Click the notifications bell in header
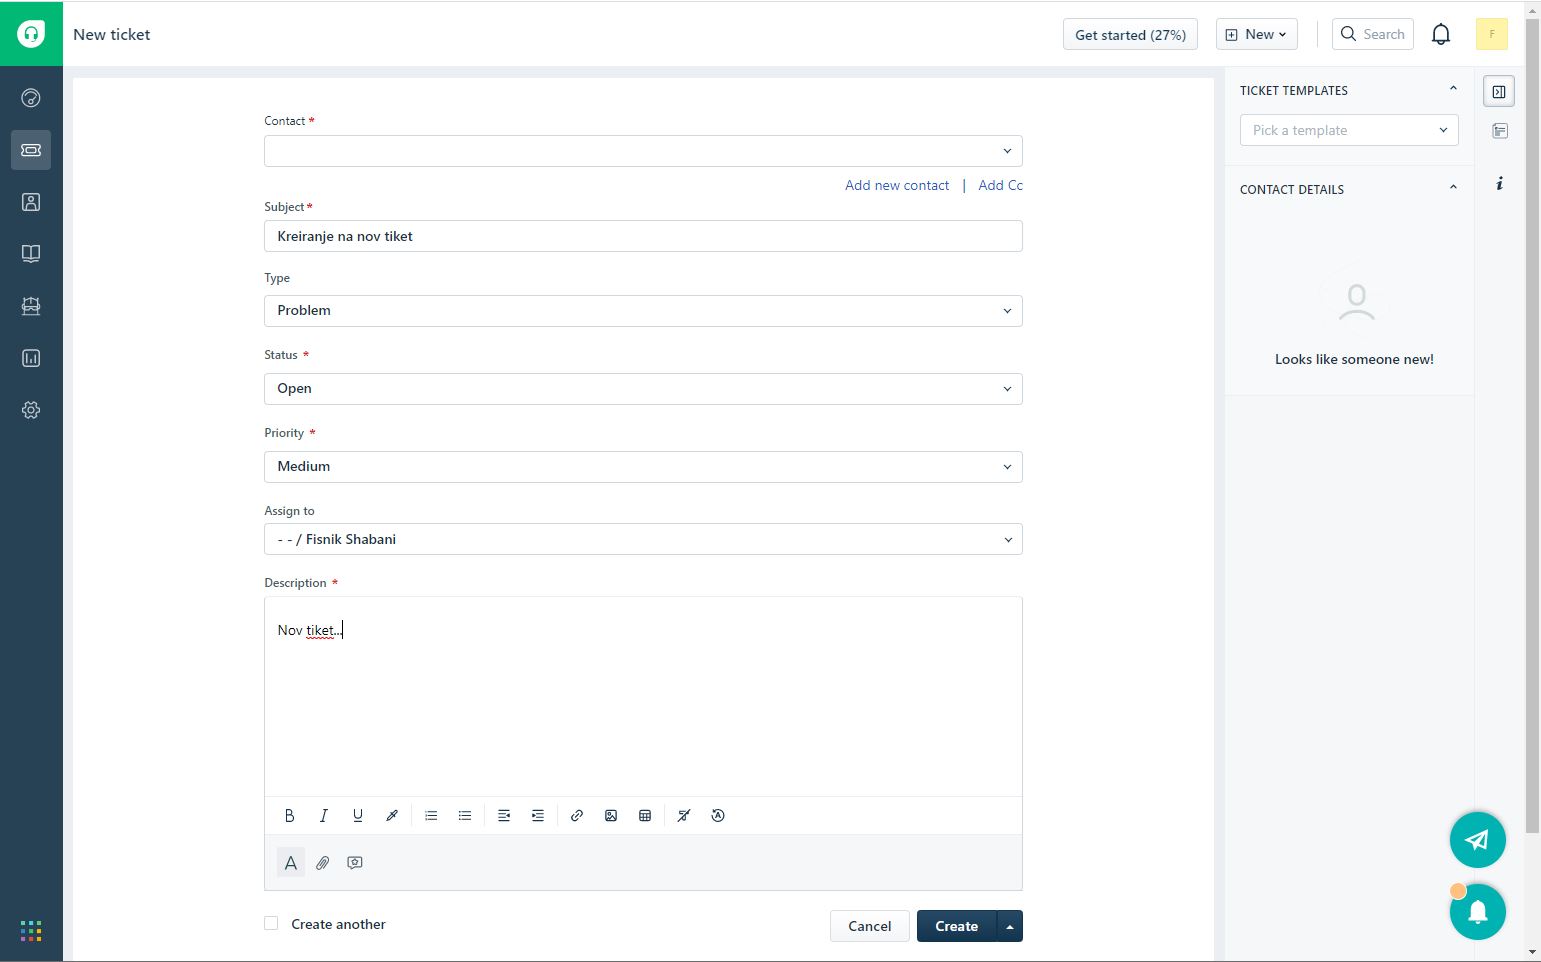The image size is (1541, 962). tap(1440, 34)
